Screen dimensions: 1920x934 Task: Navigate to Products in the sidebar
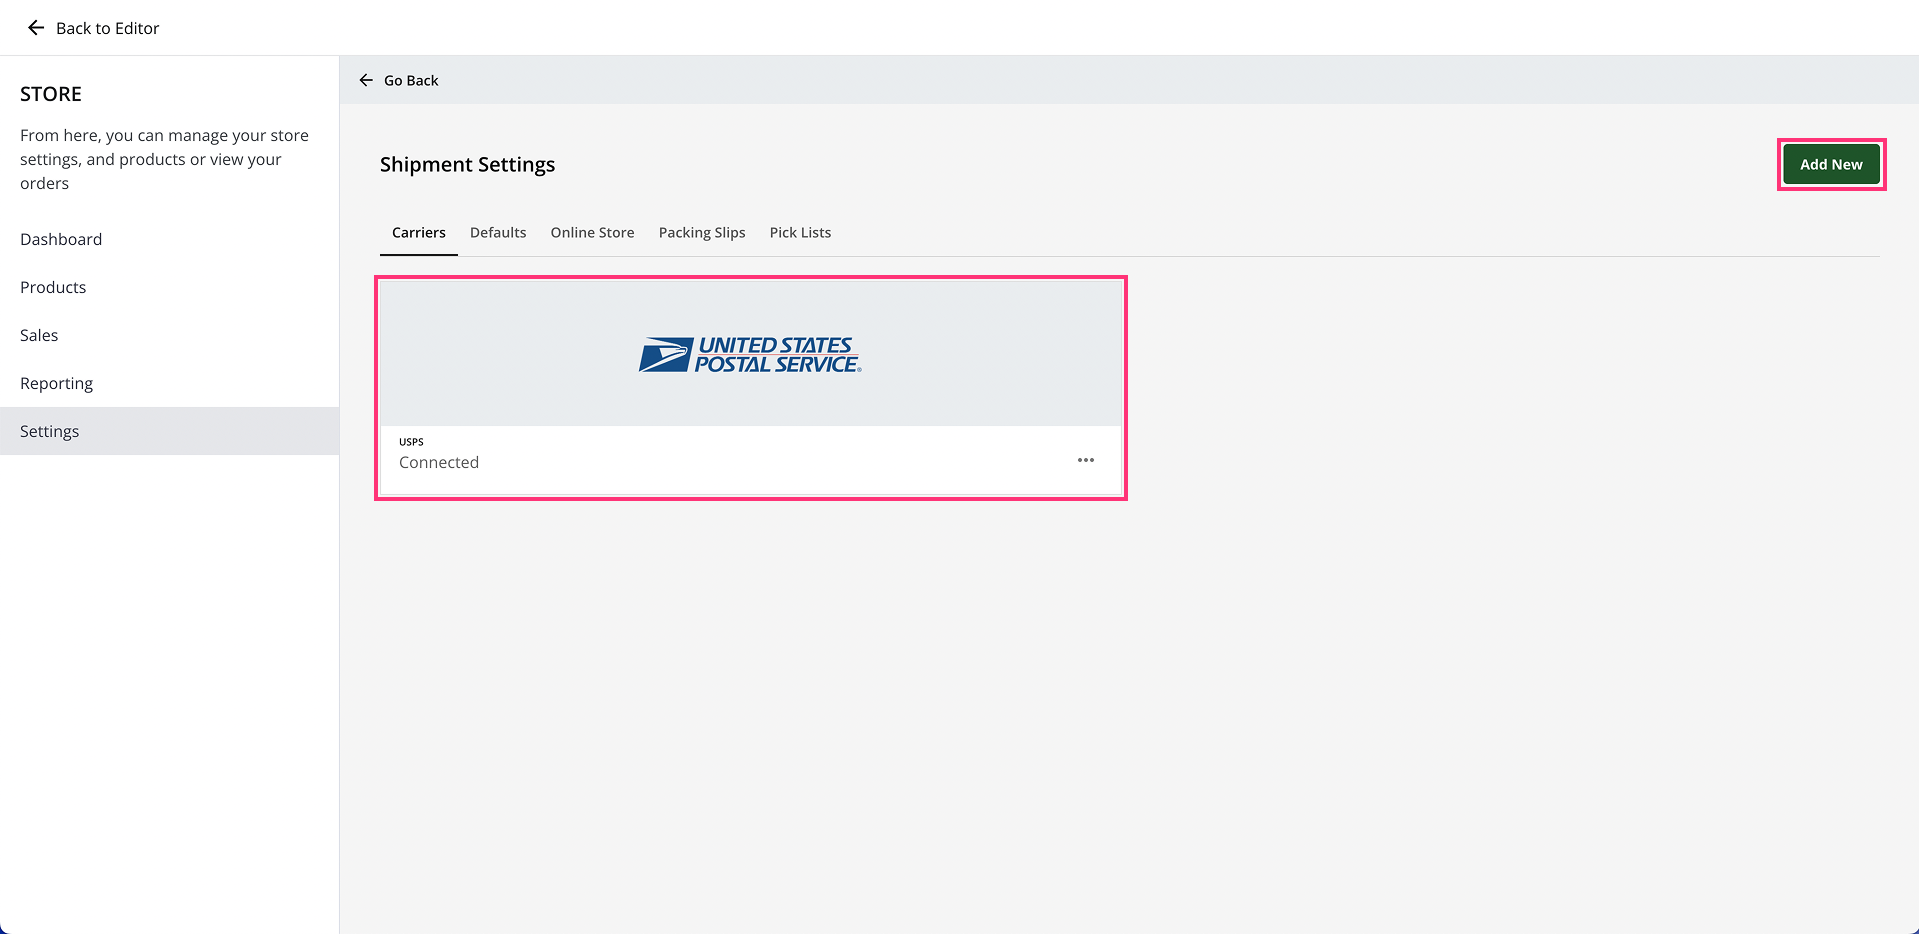pos(170,287)
